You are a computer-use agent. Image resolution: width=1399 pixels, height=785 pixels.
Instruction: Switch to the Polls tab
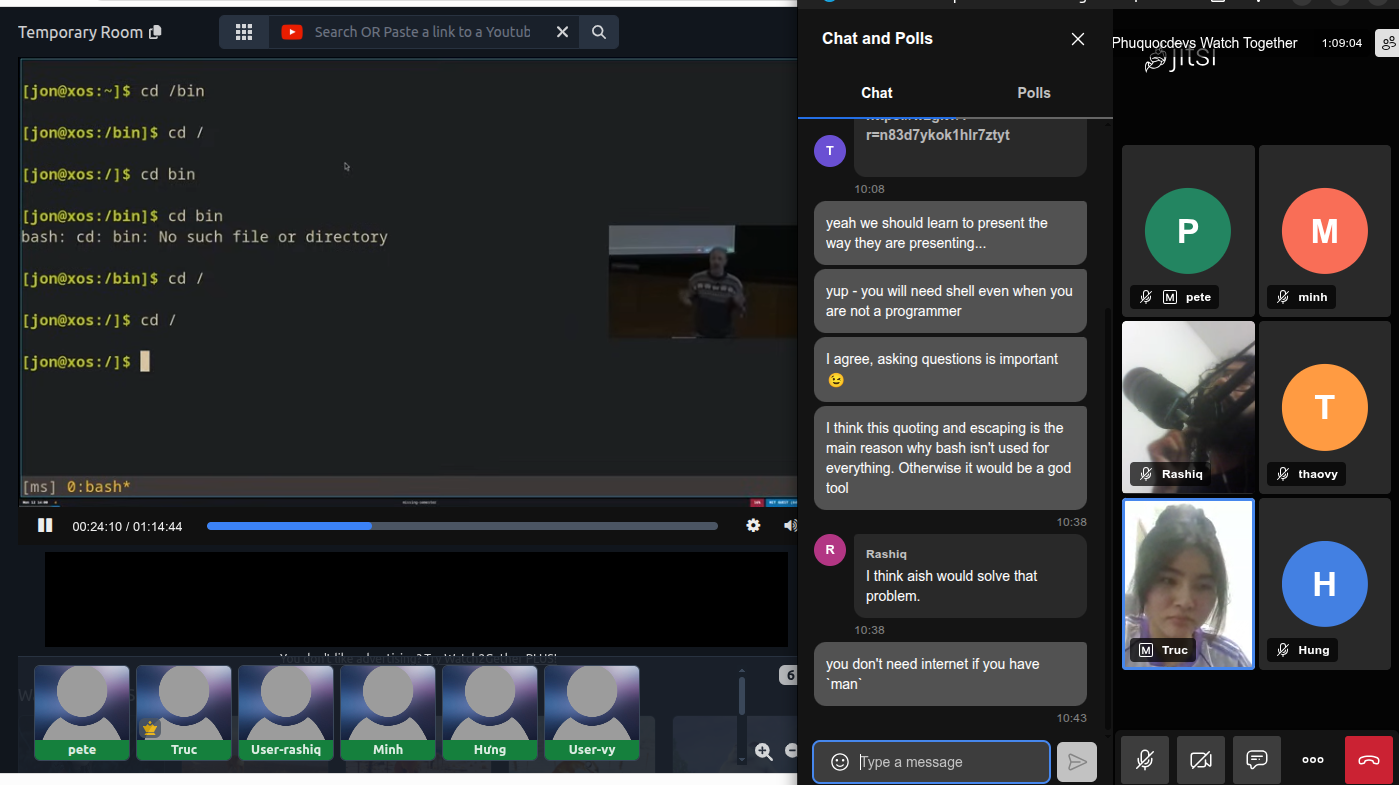pos(1033,93)
